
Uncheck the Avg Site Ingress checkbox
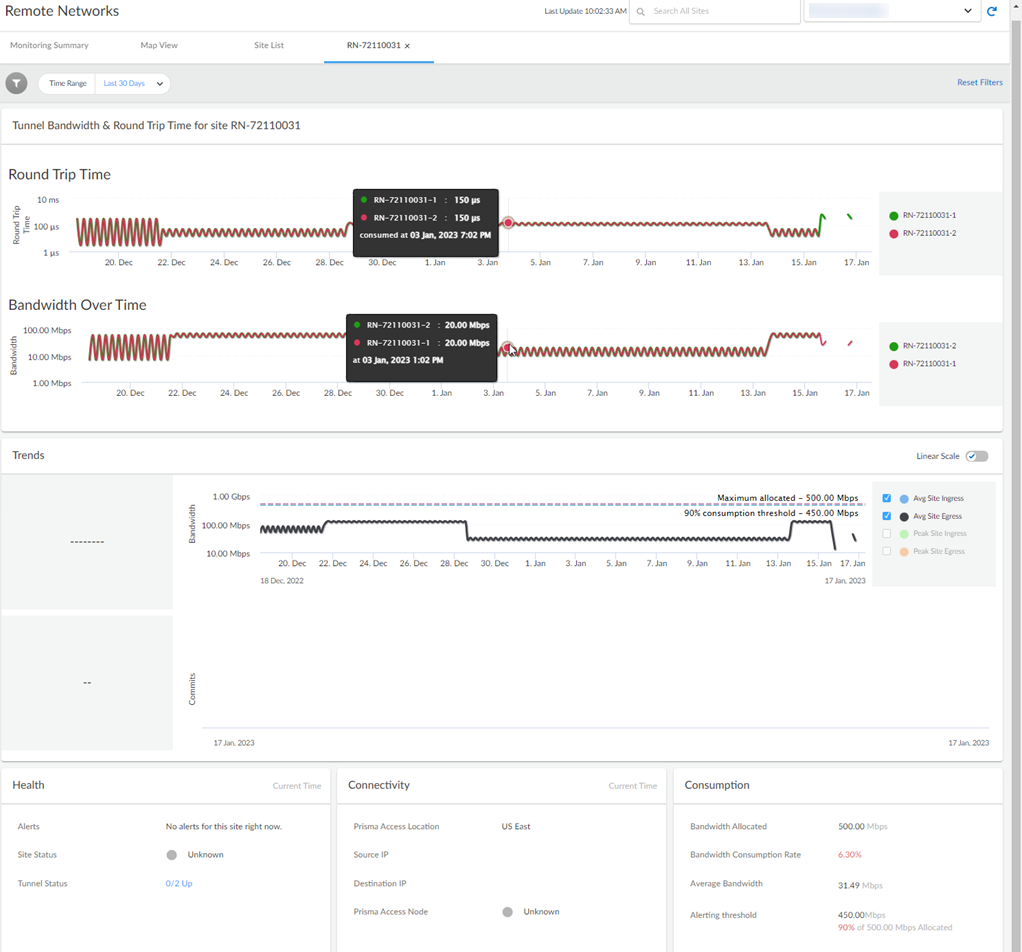pyautogui.click(x=886, y=498)
